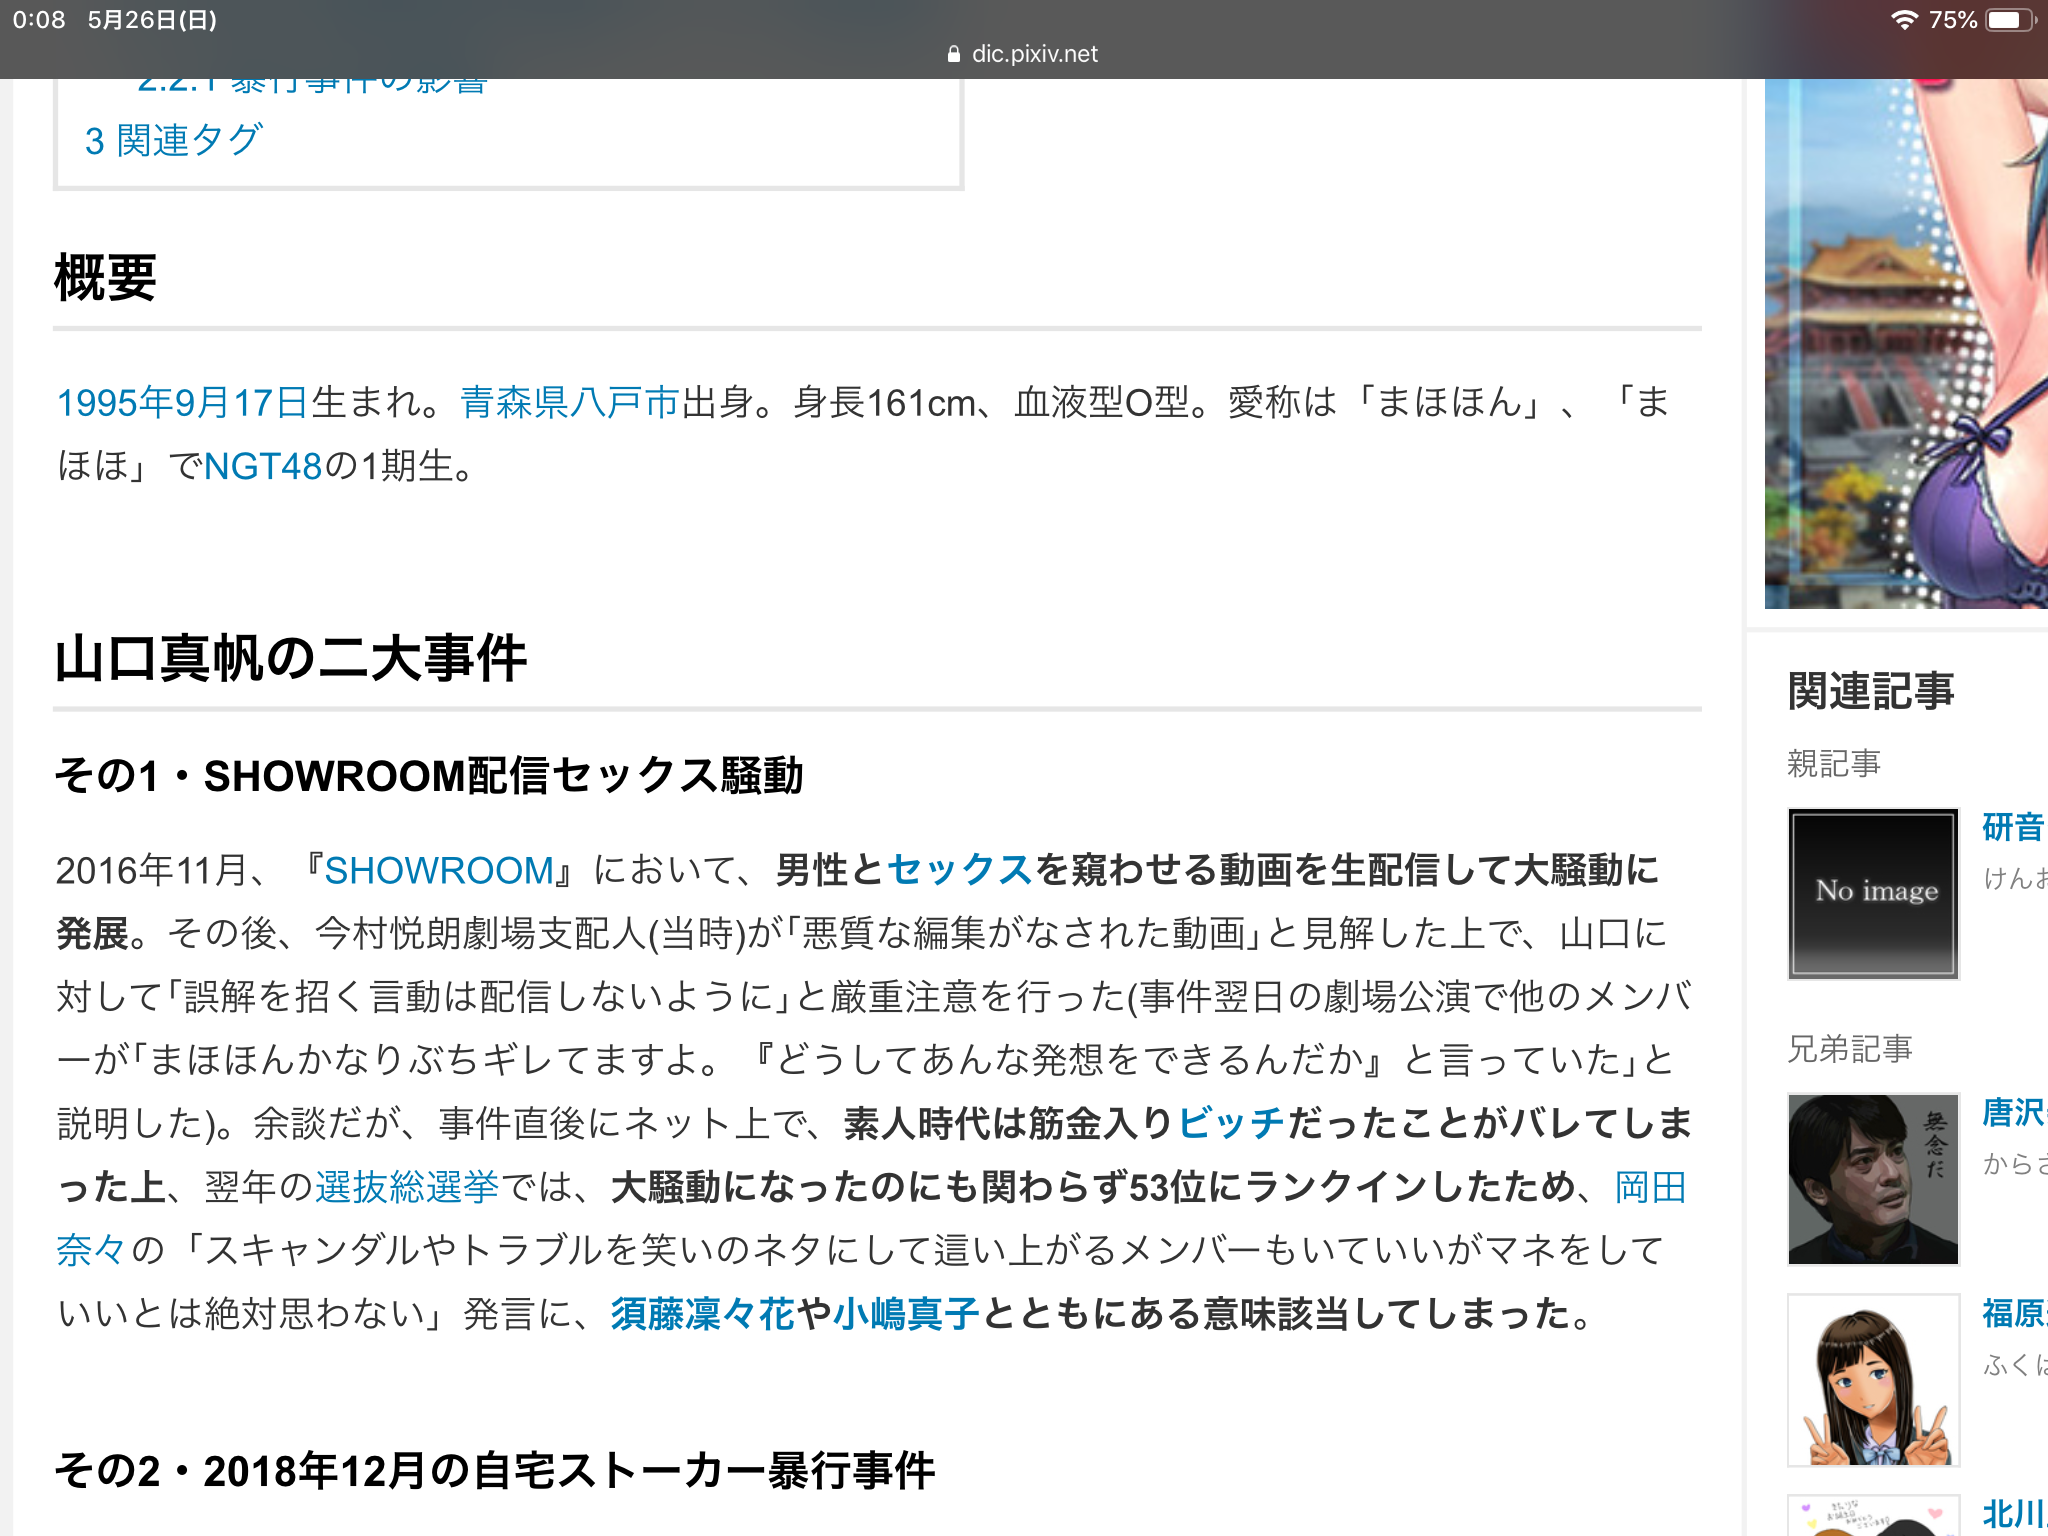The height and width of the screenshot is (1536, 2048).
Task: Tap the 概要 section heading
Action: [105, 277]
